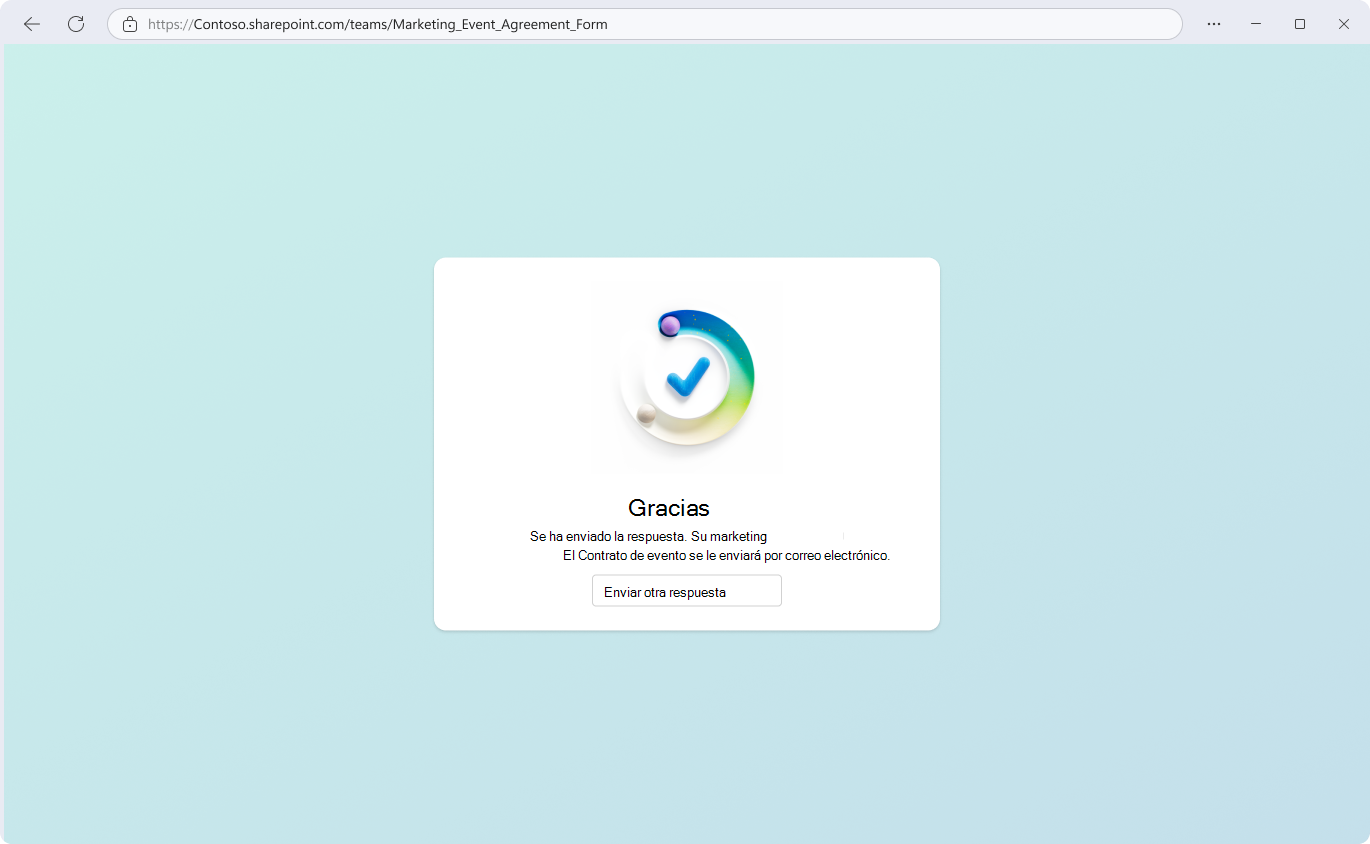Image resolution: width=1370 pixels, height=844 pixels.
Task: Click the checkmark confirmation graphic
Action: pos(687,377)
